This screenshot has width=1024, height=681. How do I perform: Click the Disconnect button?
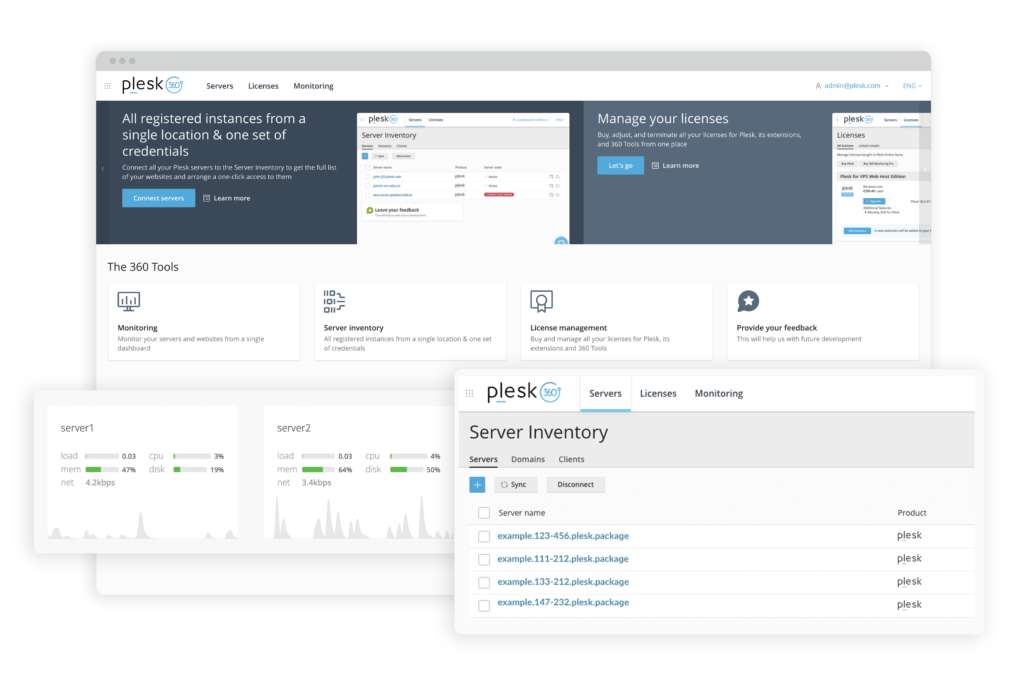pyautogui.click(x=575, y=484)
